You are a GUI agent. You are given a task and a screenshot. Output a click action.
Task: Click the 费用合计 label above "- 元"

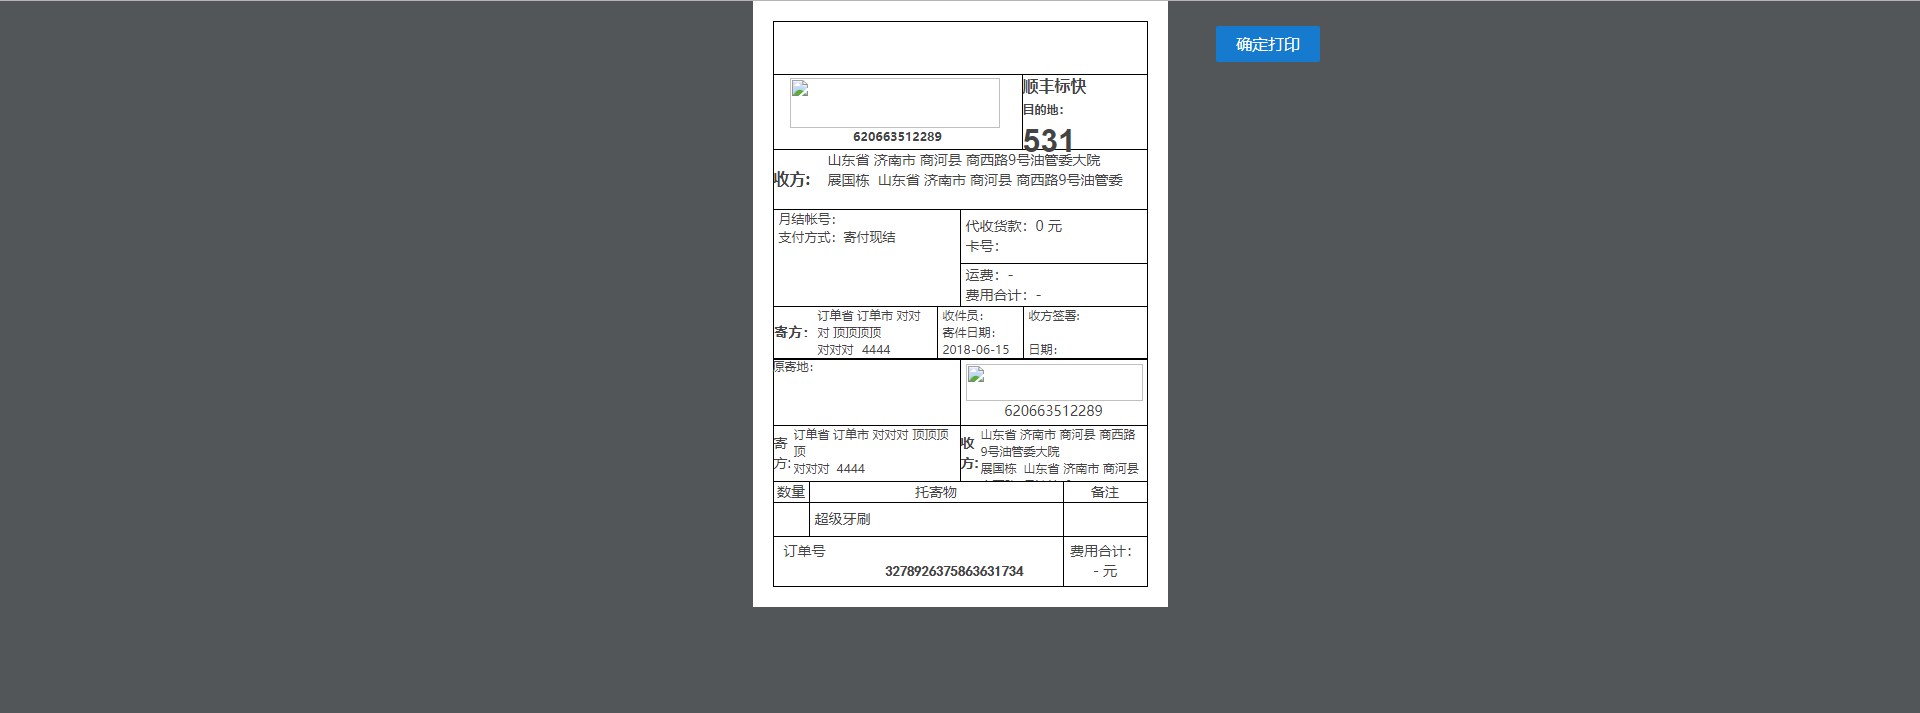pyautogui.click(x=1101, y=551)
